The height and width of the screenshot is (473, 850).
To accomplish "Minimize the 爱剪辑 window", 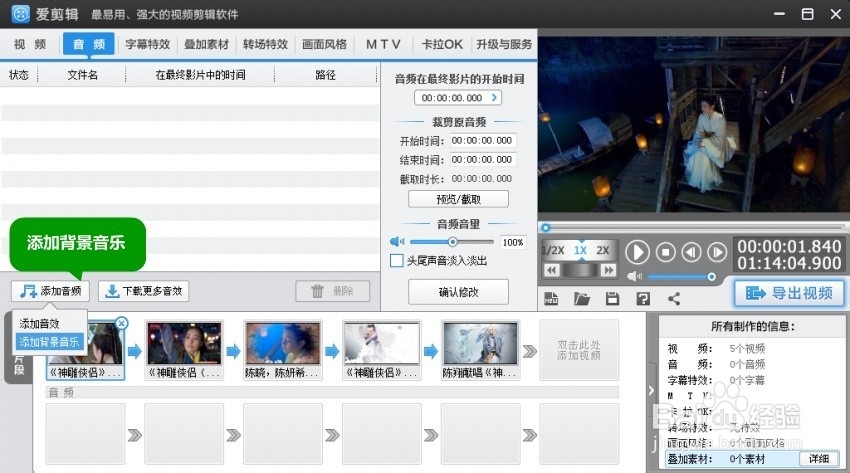I will pyautogui.click(x=780, y=14).
